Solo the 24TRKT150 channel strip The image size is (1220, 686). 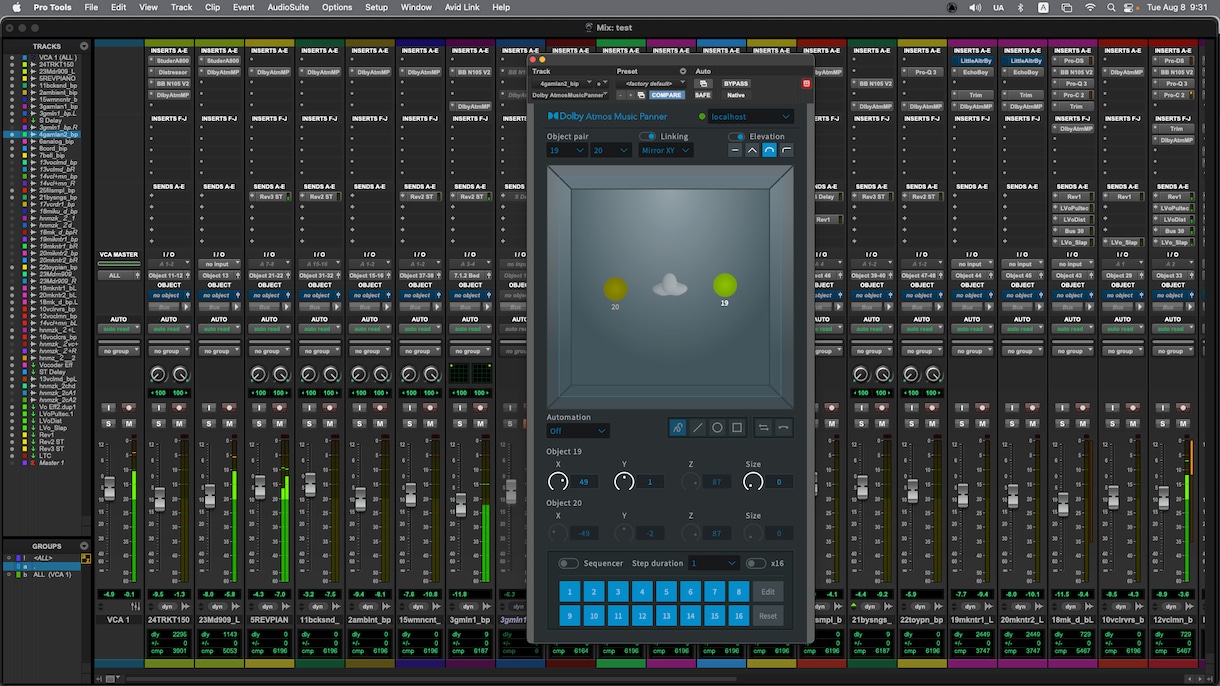point(158,423)
